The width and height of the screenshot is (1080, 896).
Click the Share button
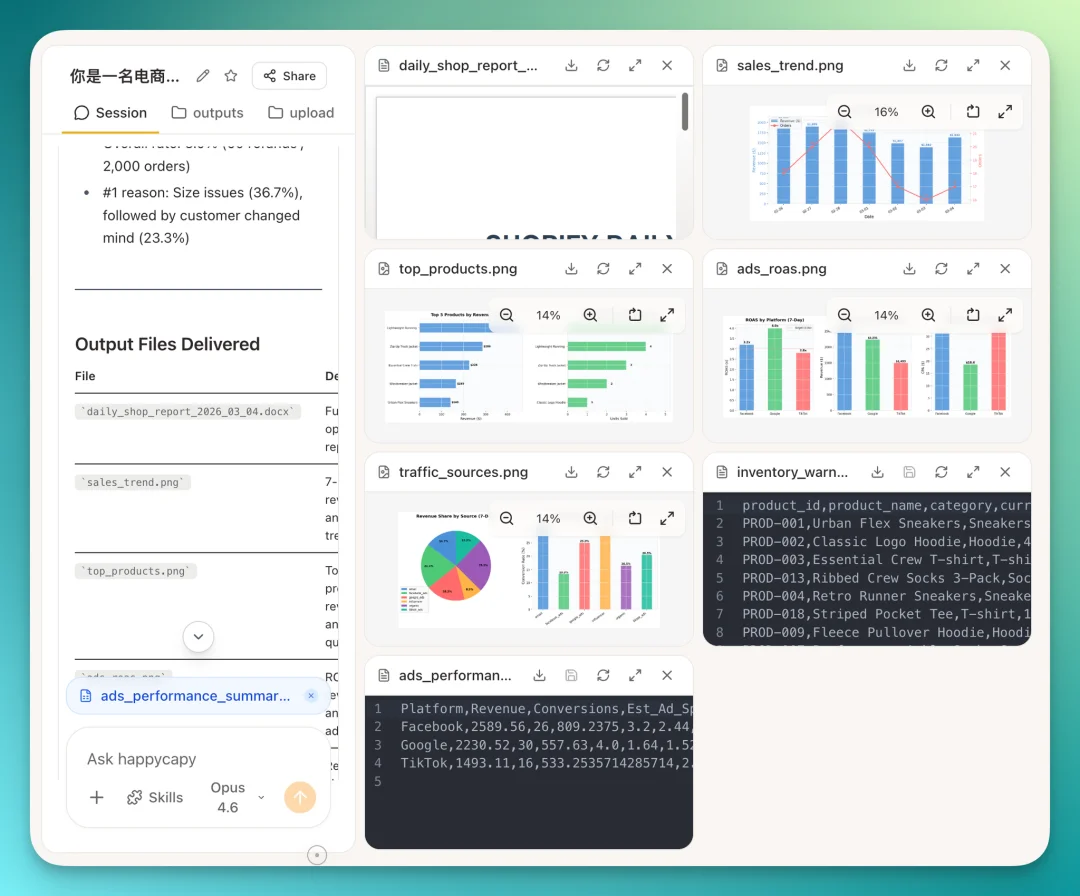(x=288, y=75)
